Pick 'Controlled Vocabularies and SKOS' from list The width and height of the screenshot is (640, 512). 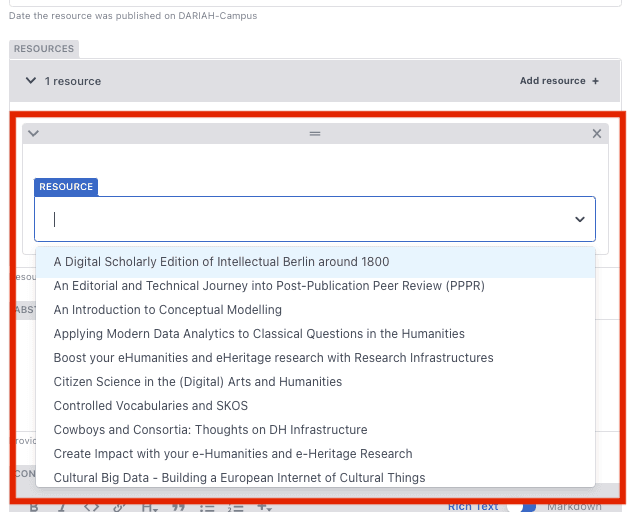(150, 406)
